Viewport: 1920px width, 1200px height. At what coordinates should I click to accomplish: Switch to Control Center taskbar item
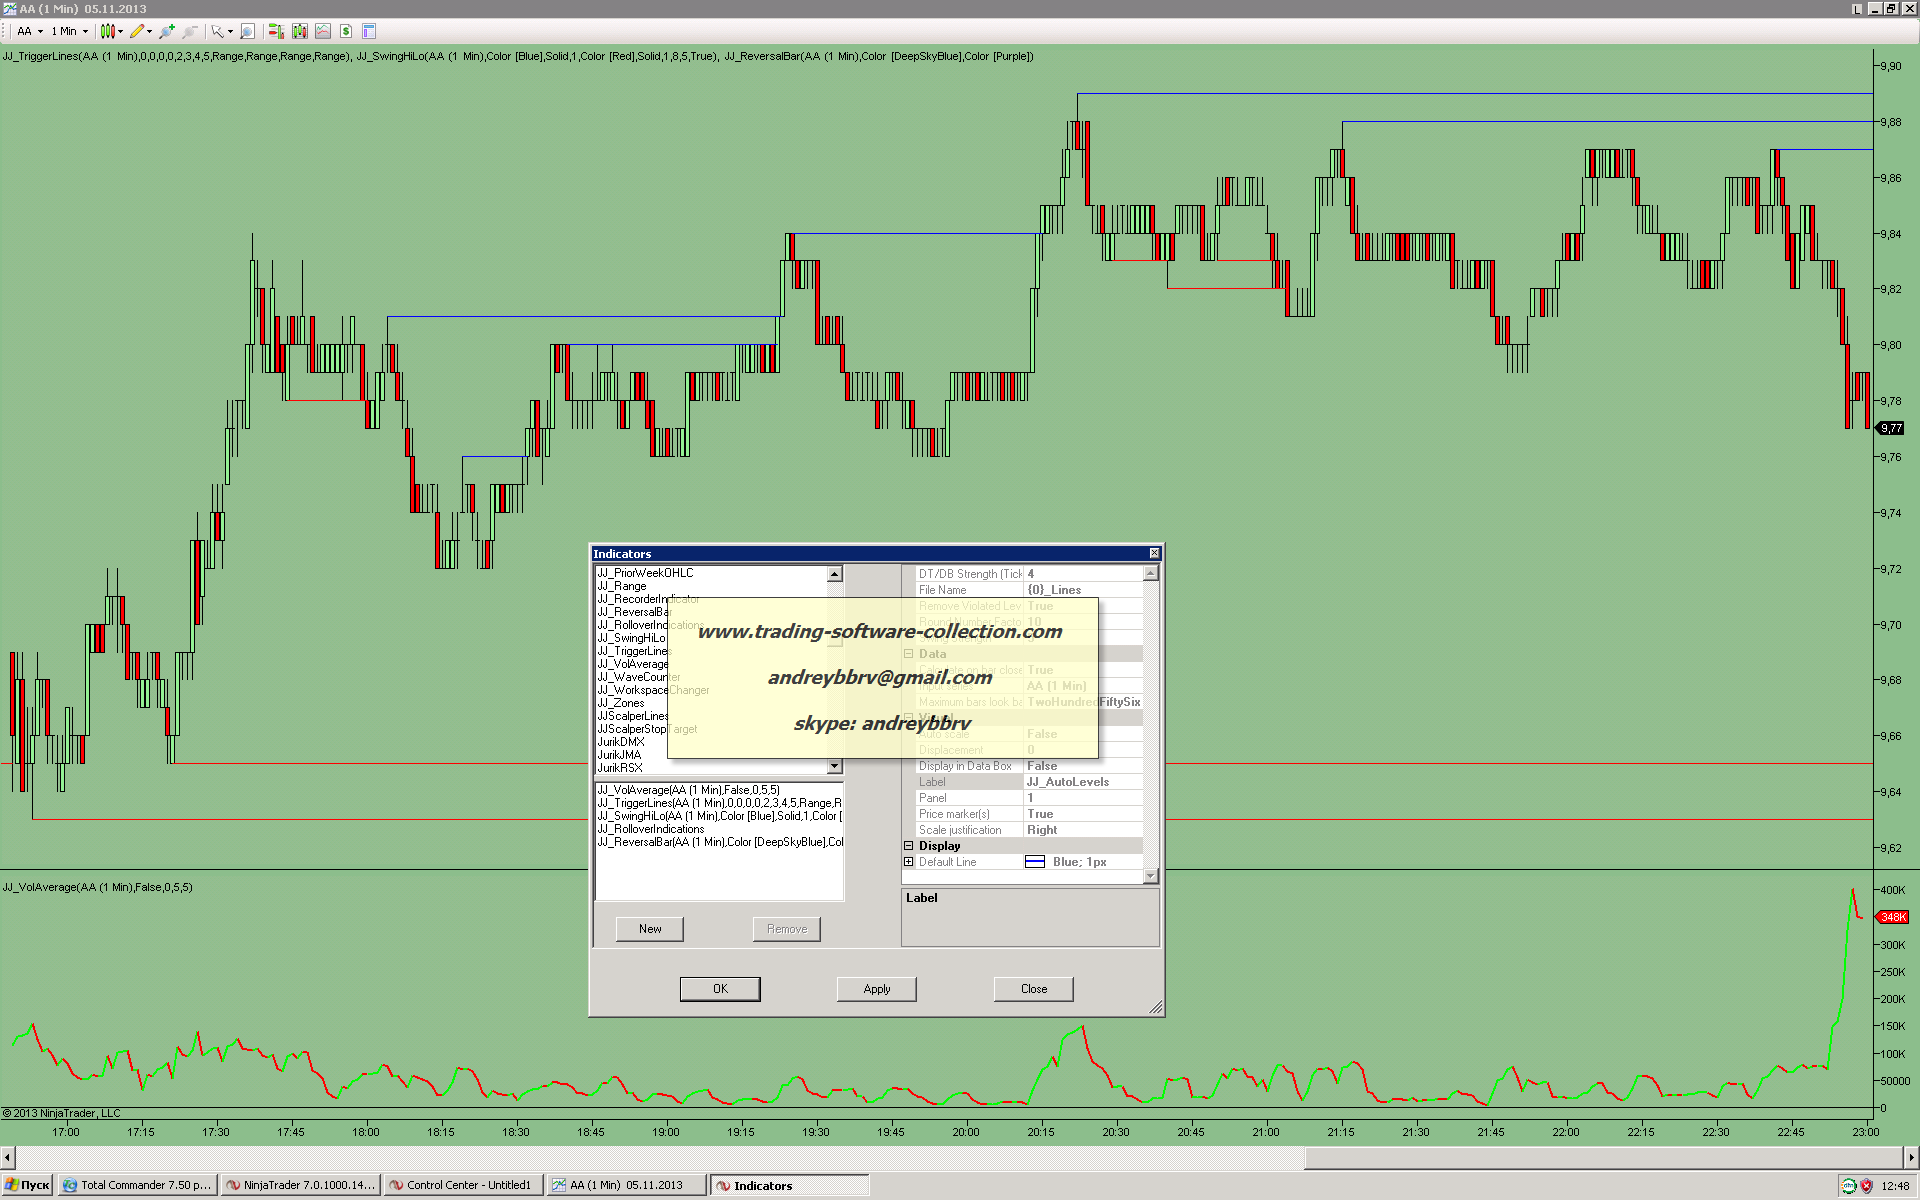tap(465, 1185)
